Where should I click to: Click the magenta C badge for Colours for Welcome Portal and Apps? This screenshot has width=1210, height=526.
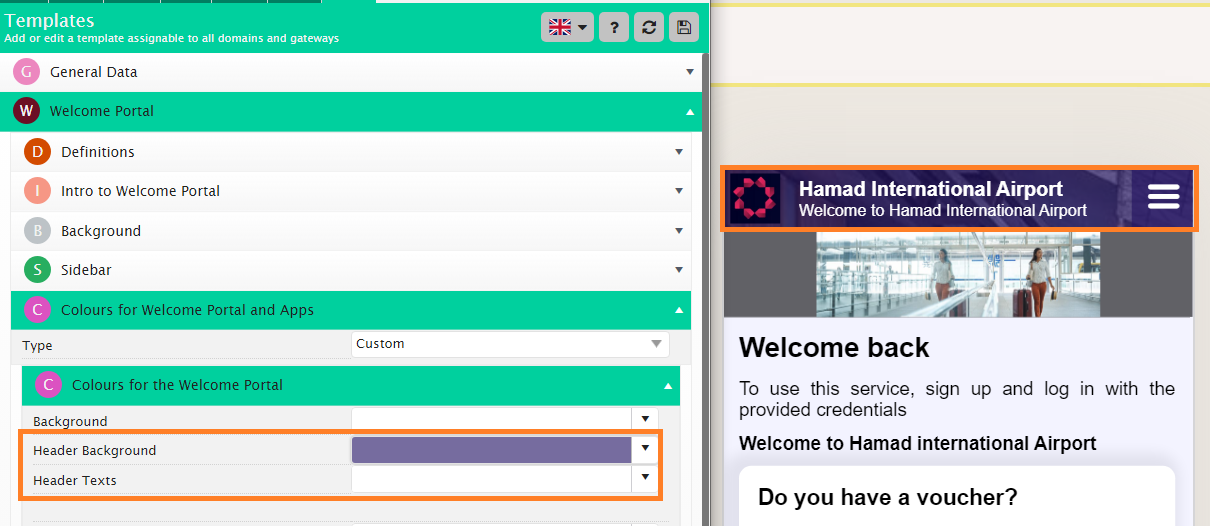(37, 310)
